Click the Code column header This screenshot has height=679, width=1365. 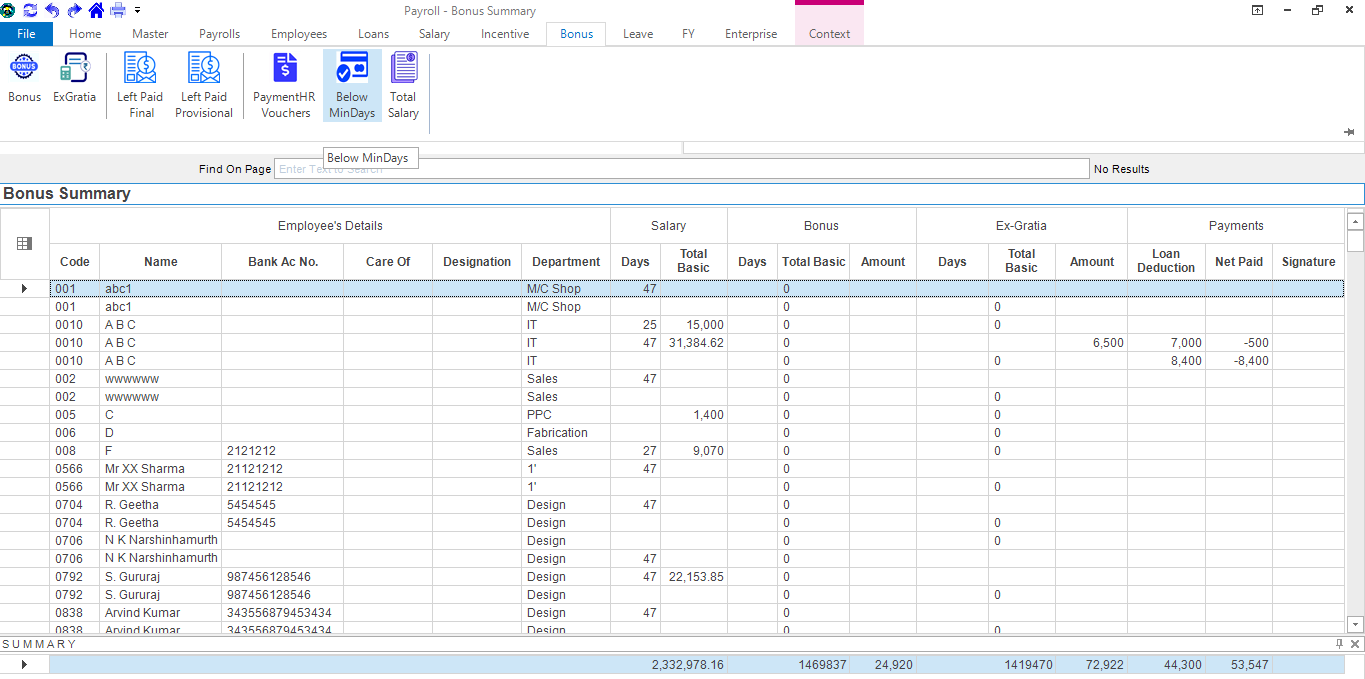75,262
